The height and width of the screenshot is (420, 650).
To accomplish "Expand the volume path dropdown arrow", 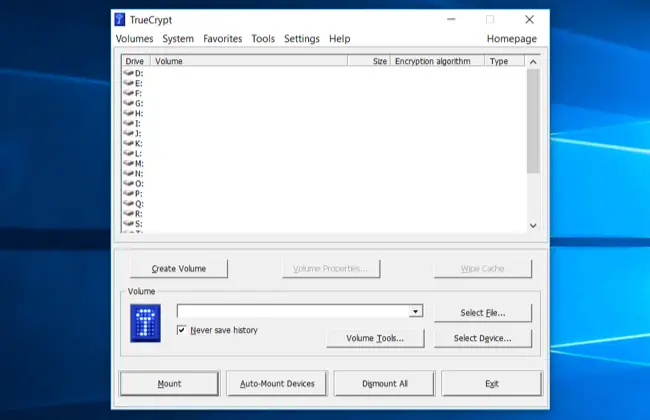I will pyautogui.click(x=416, y=311).
